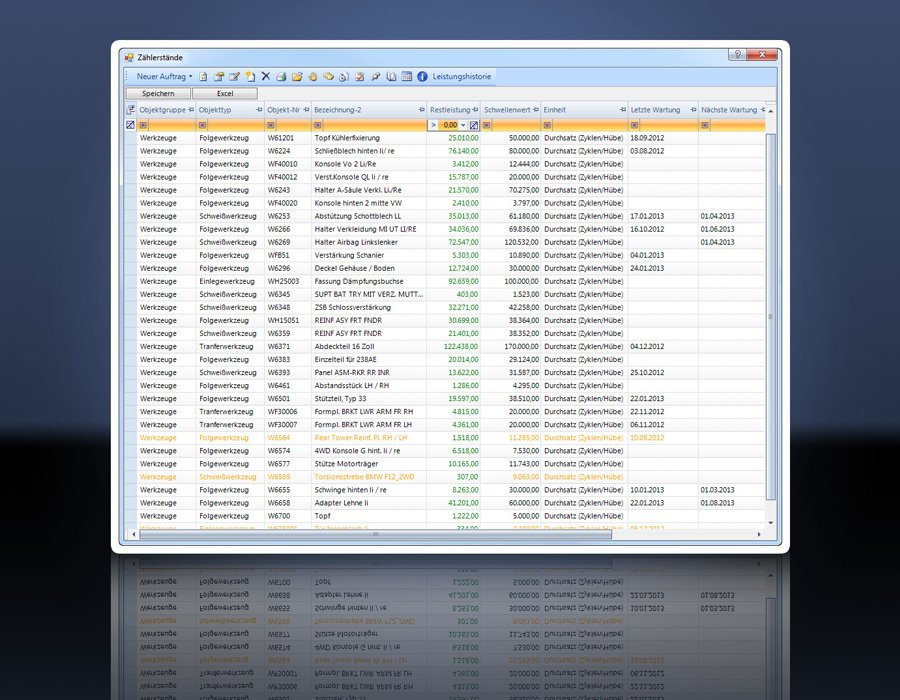Open Objekt-Nr filter operator selector
900x700 pixels.
click(x=271, y=125)
